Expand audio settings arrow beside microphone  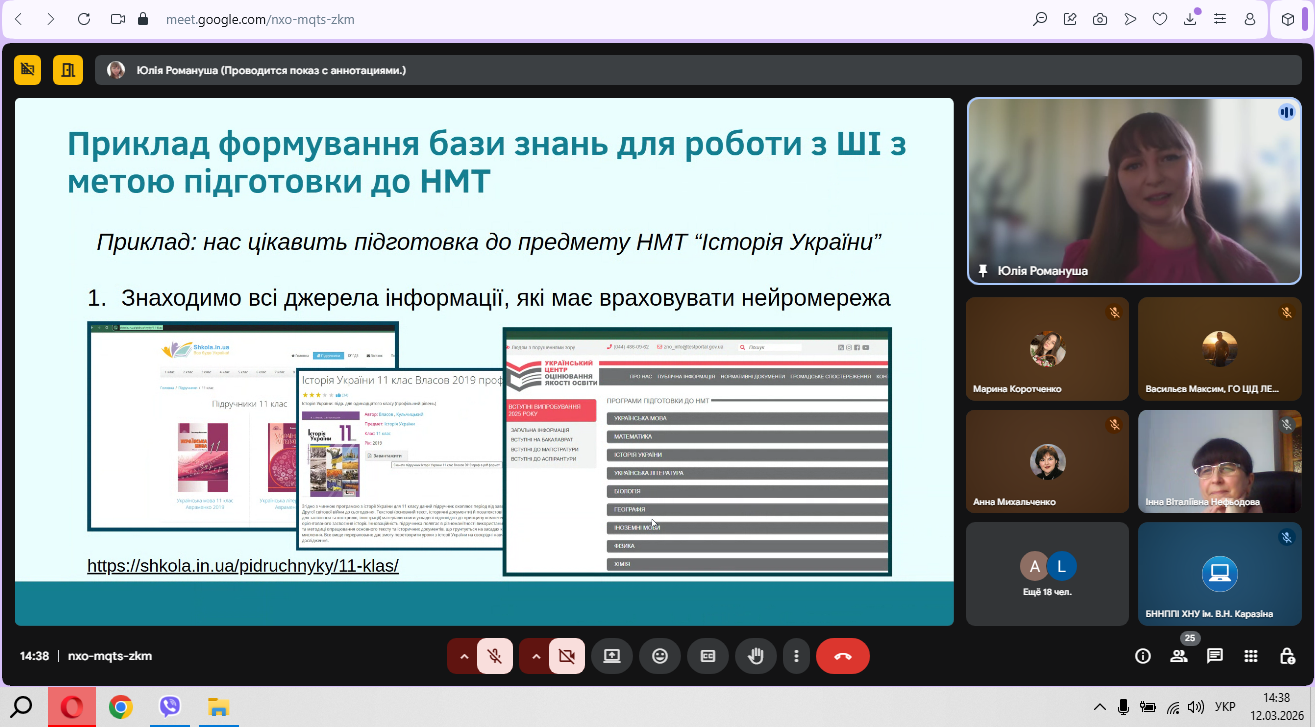coord(464,656)
